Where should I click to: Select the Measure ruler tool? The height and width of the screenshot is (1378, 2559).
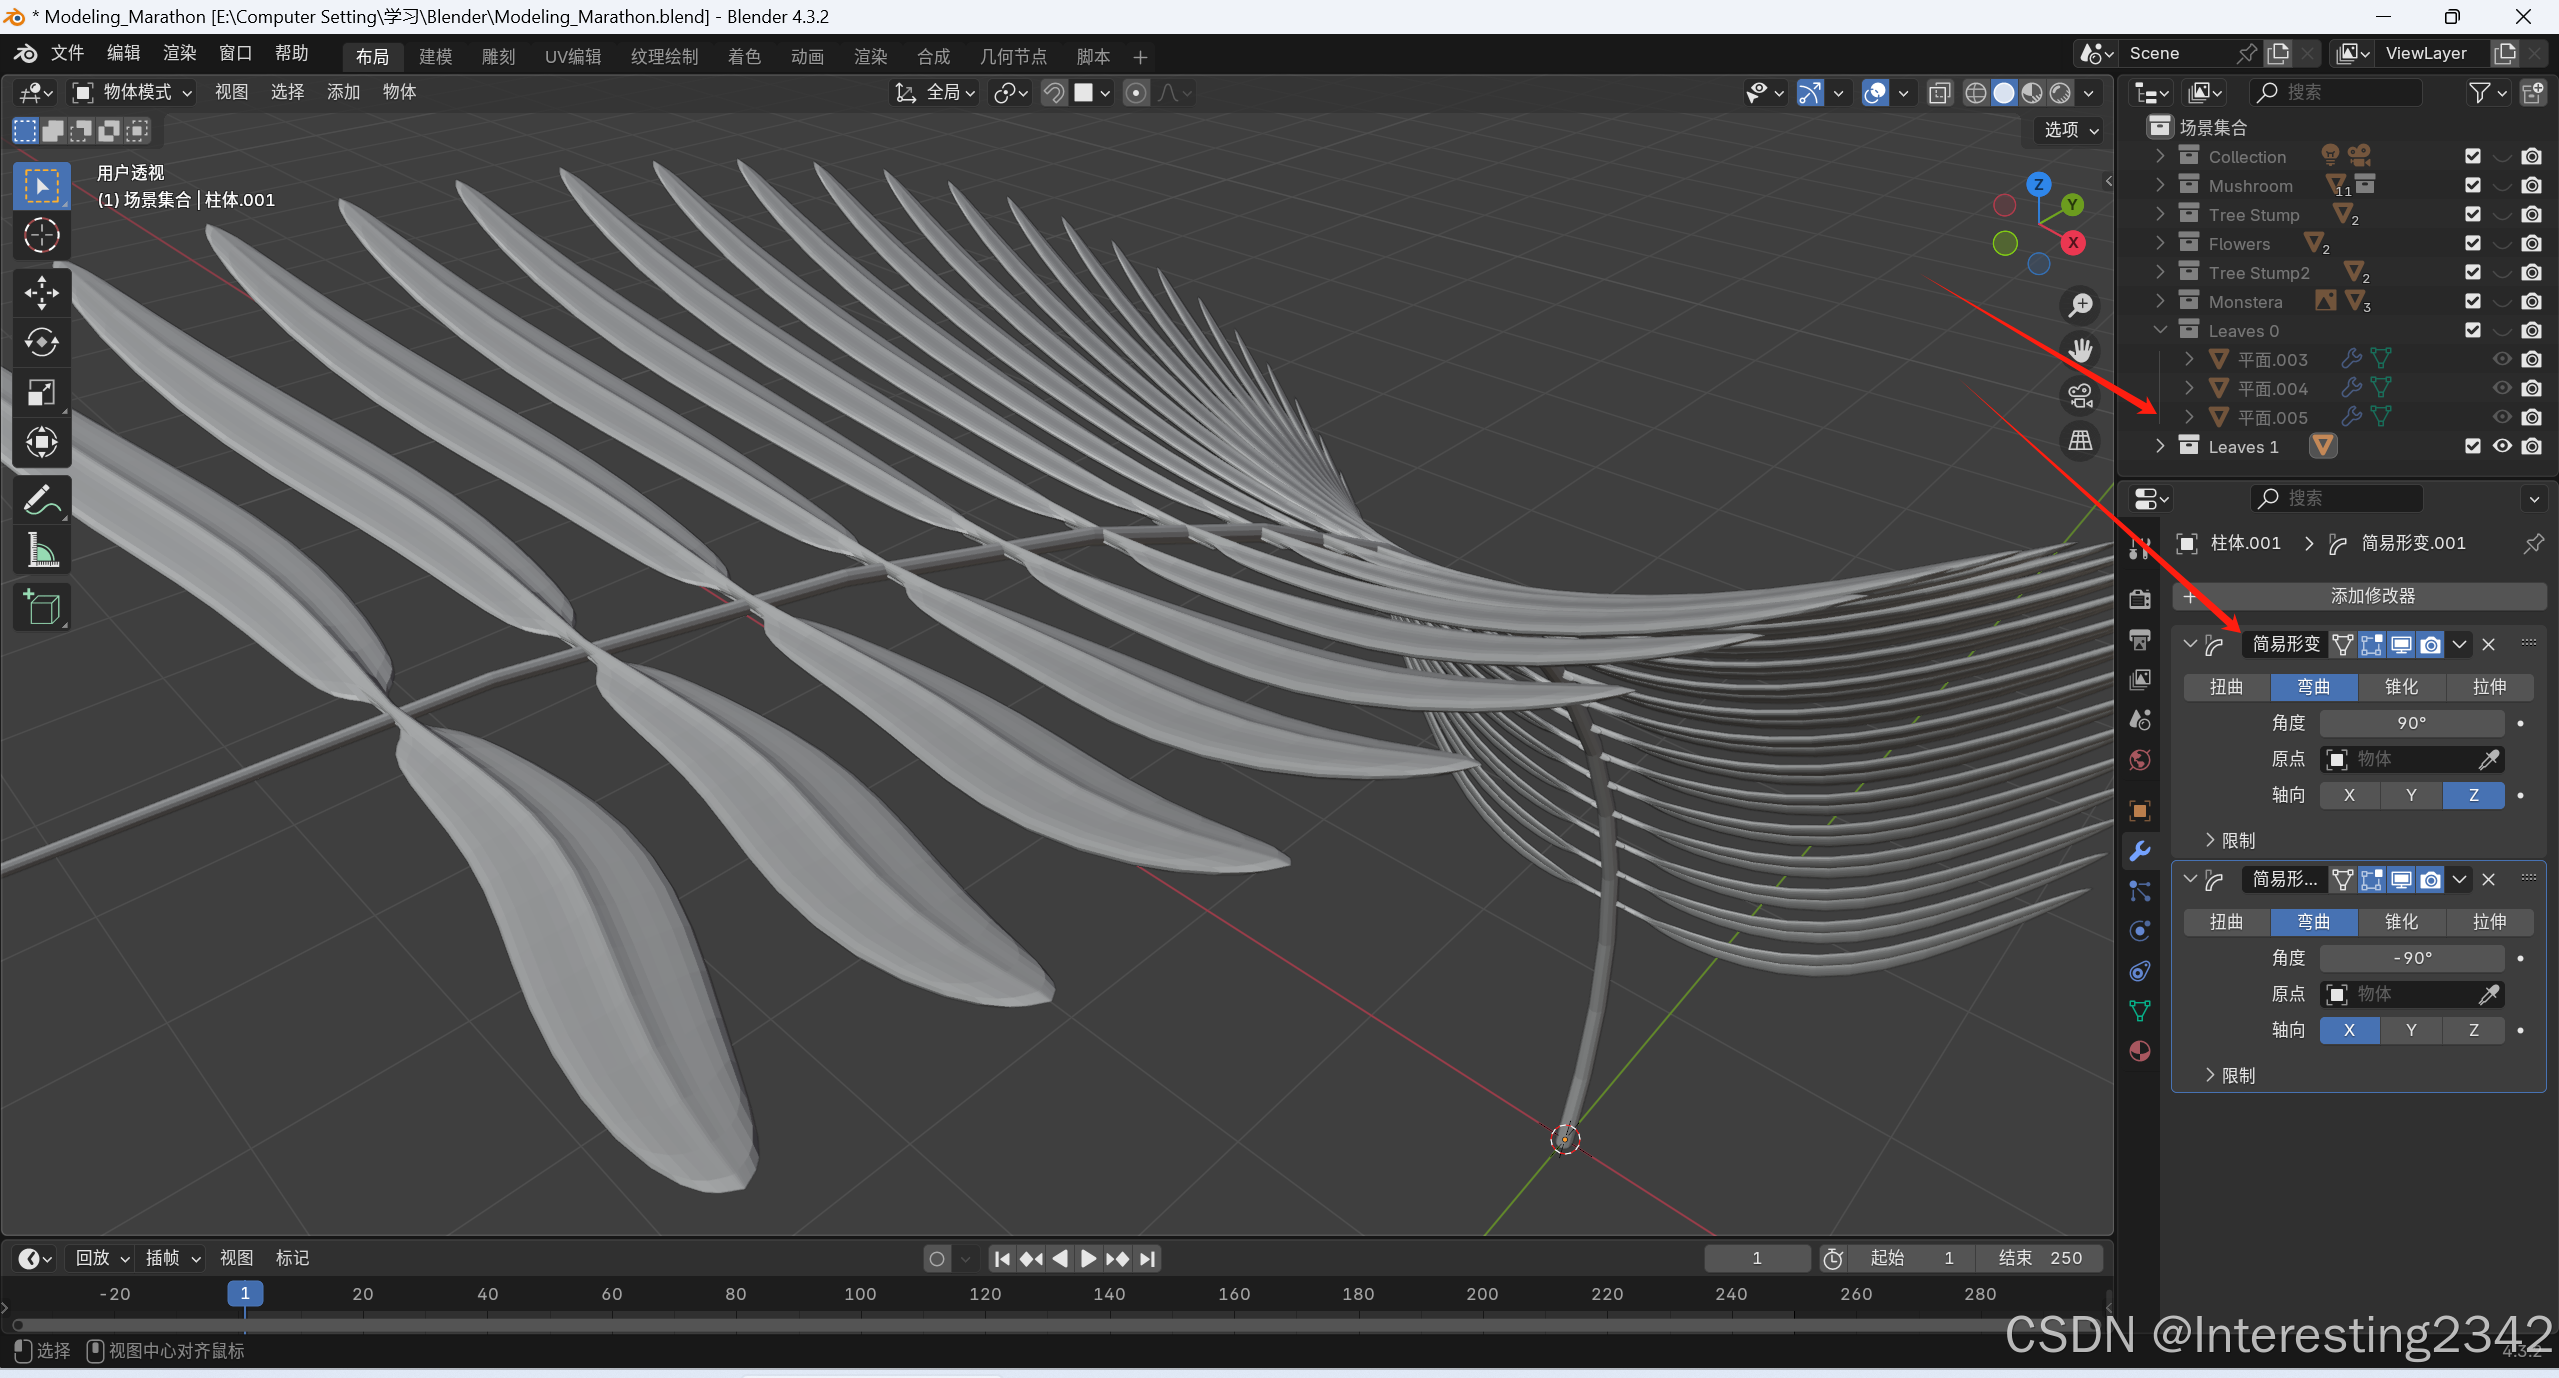point(41,550)
